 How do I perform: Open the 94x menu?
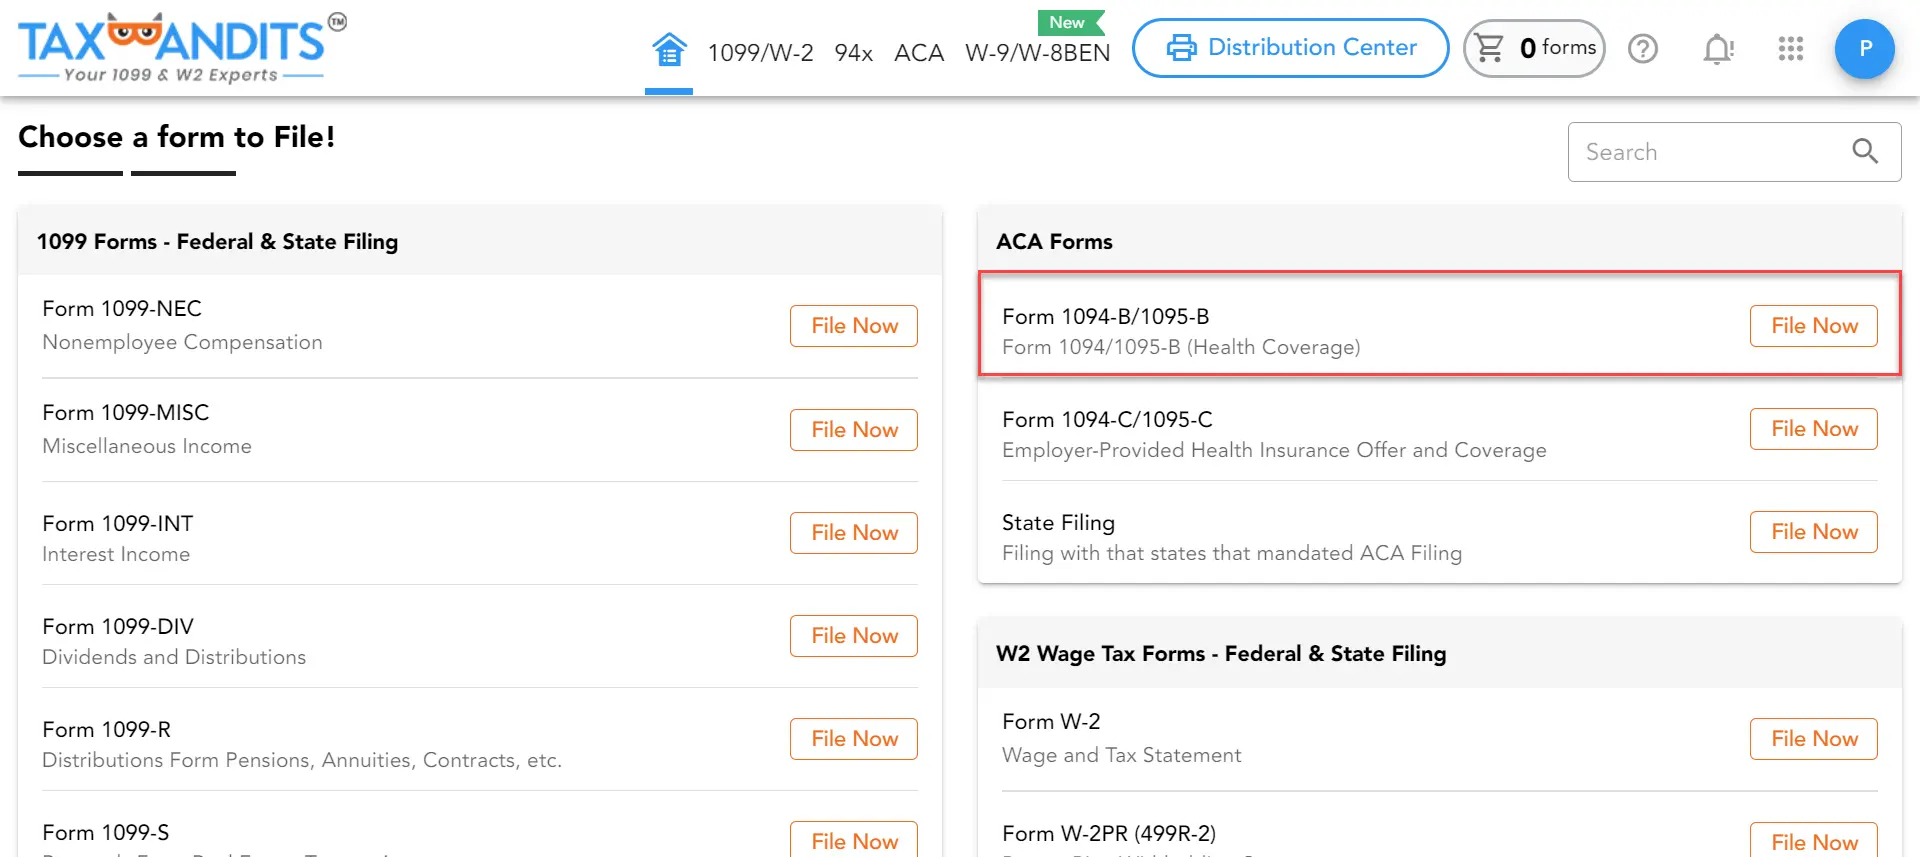click(853, 52)
